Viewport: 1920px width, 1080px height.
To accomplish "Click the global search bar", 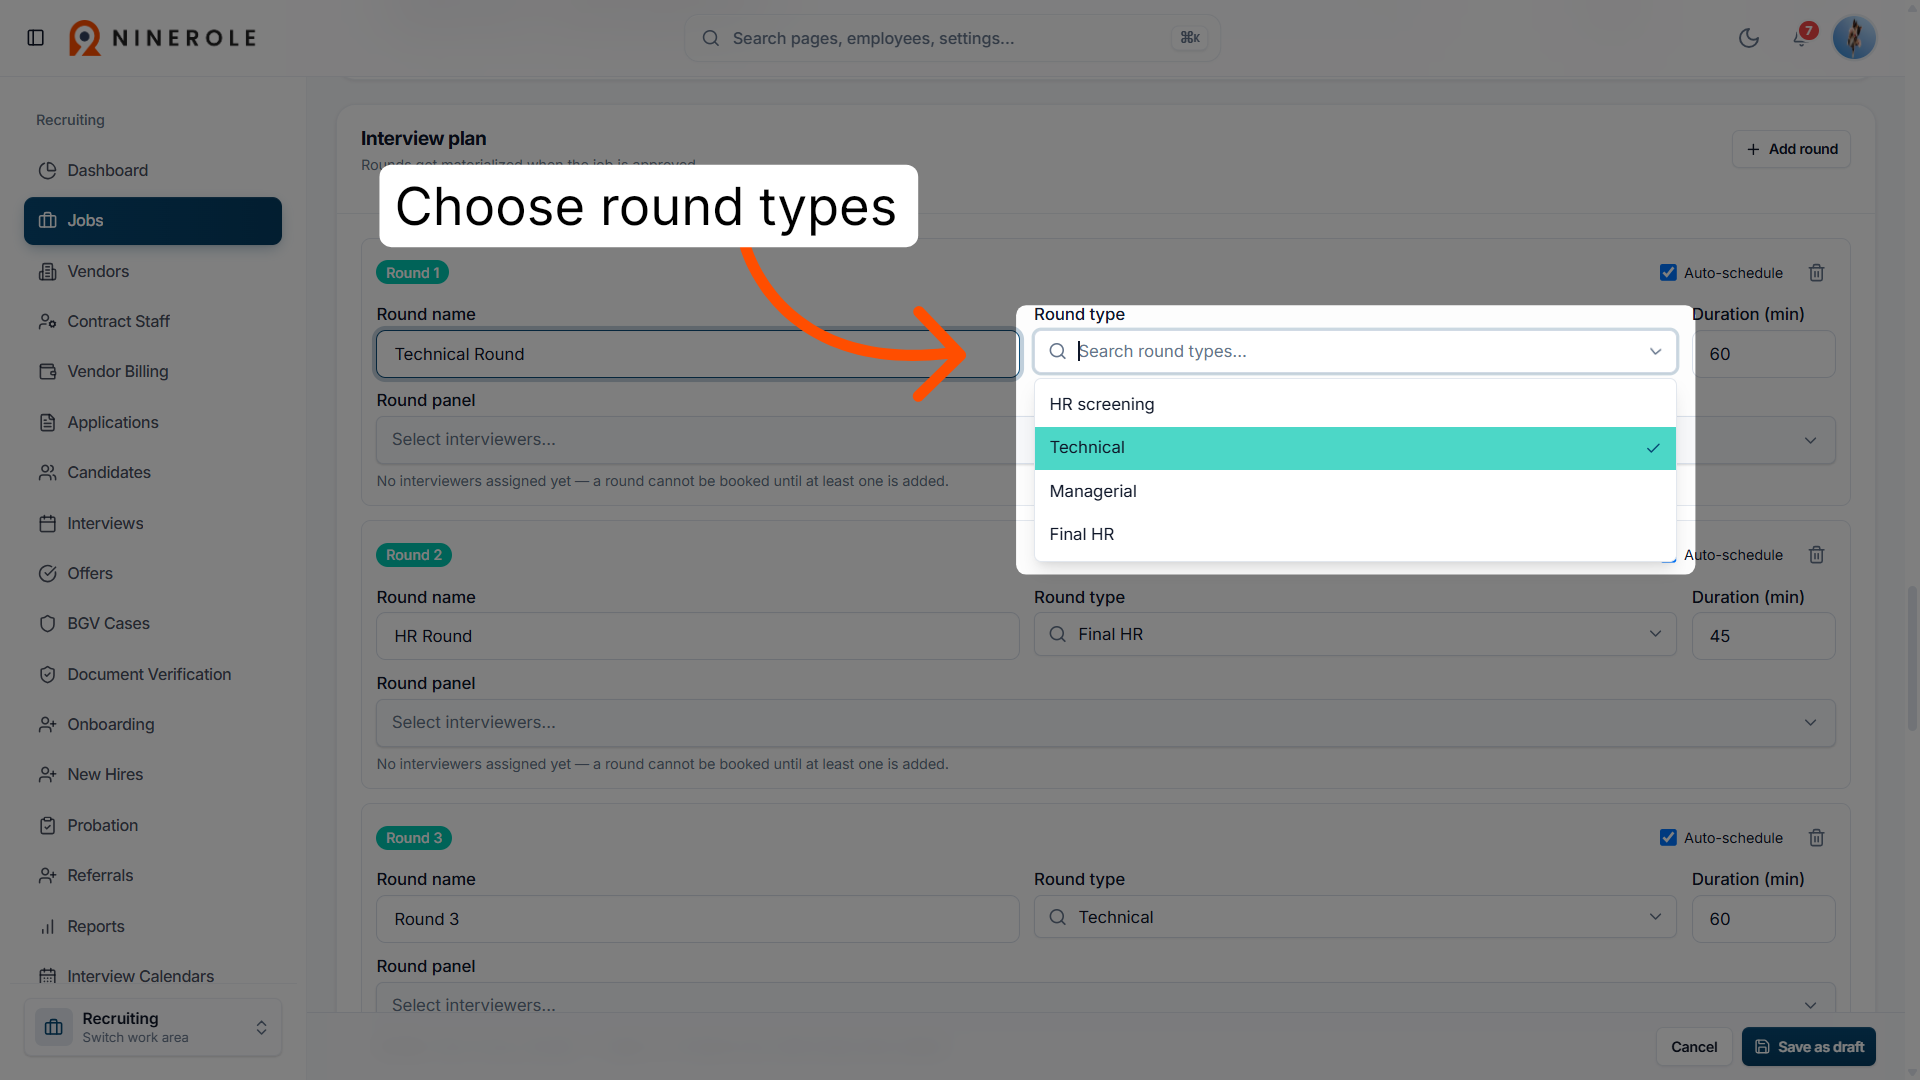I will click(x=952, y=38).
